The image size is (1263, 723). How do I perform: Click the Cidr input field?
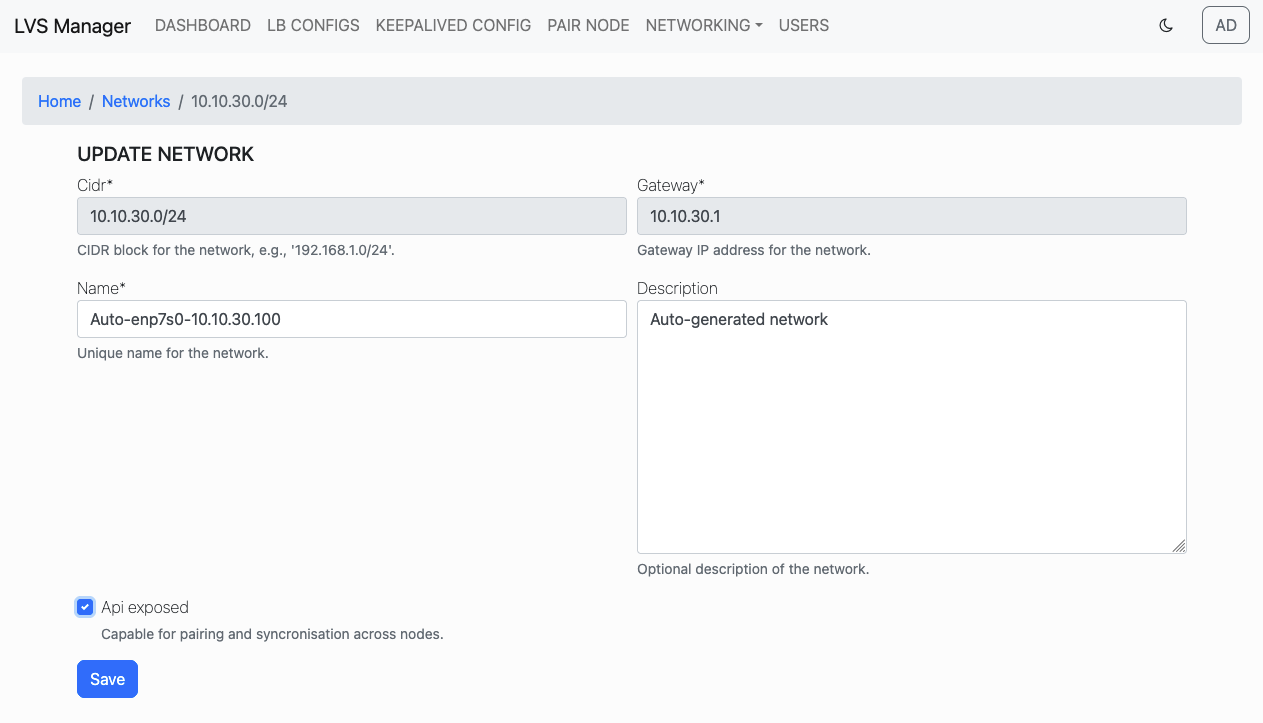point(352,216)
